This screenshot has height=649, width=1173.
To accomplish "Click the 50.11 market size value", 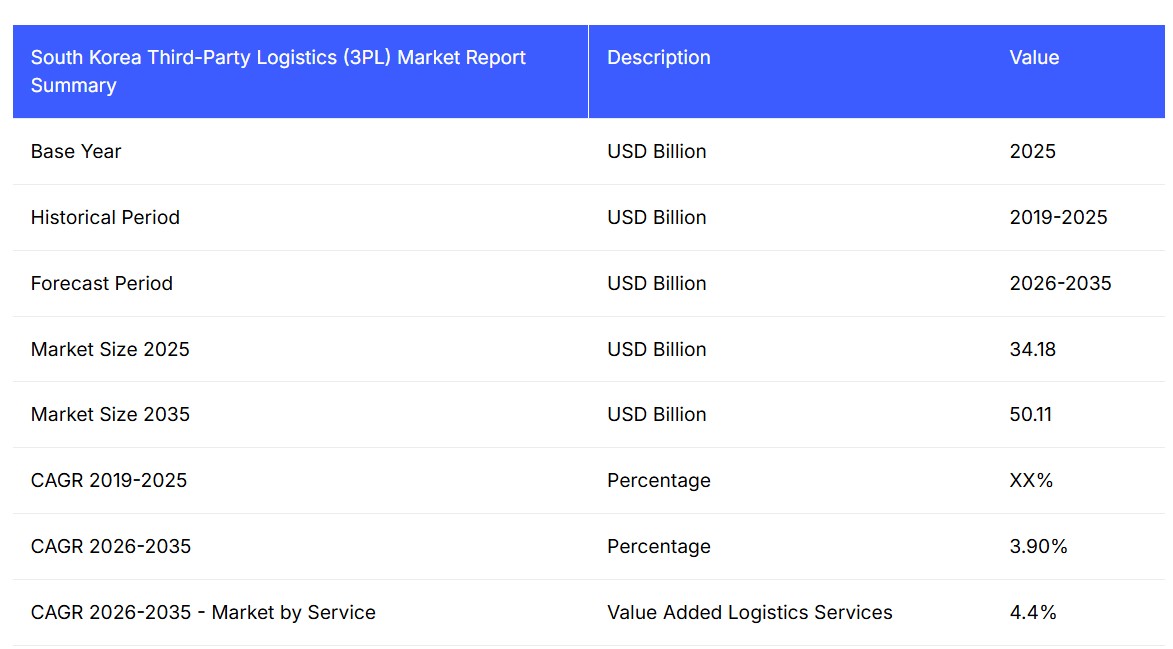I will (x=1030, y=415).
